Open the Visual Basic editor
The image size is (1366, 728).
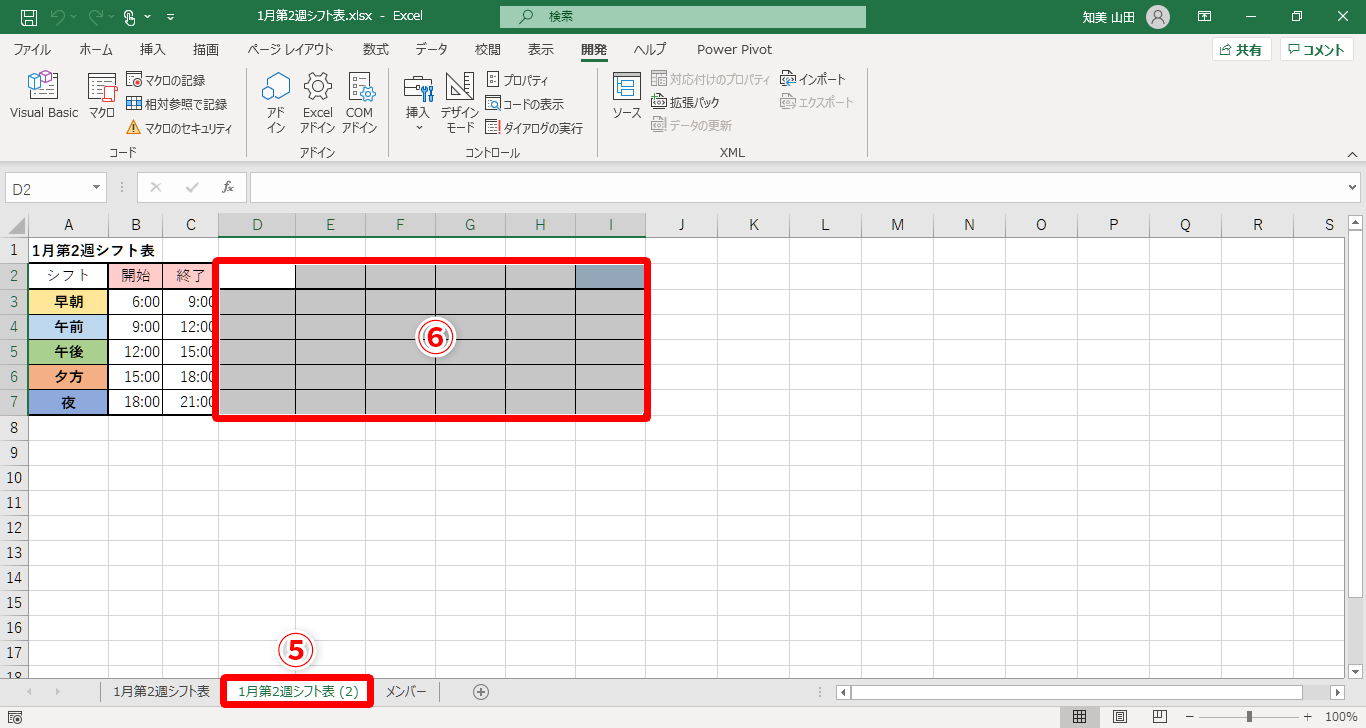click(44, 96)
